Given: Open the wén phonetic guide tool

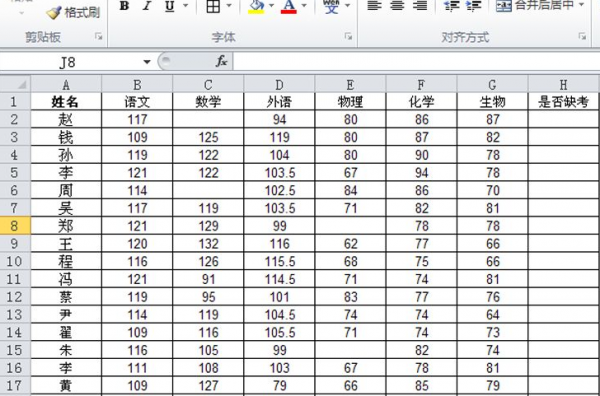Looking at the screenshot, I should [331, 6].
